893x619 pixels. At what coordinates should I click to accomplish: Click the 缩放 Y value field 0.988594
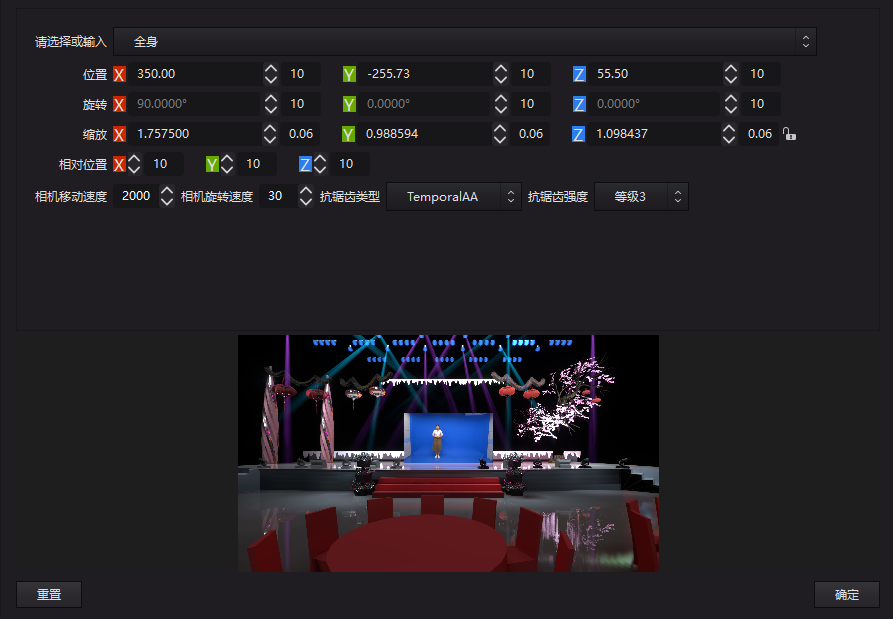[x=424, y=134]
